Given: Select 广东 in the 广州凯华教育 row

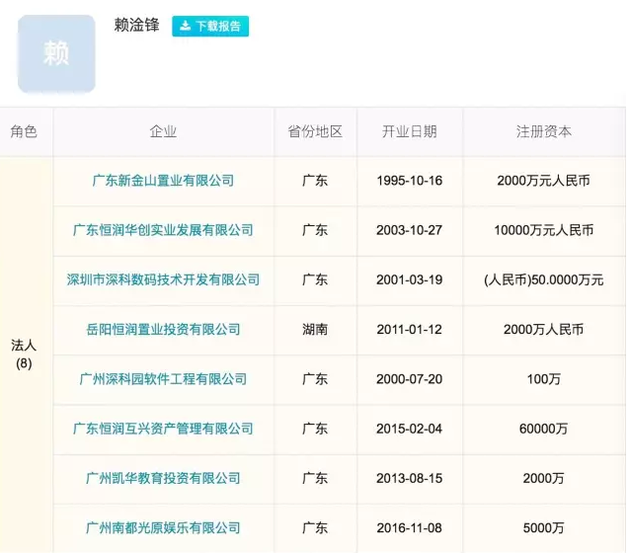Looking at the screenshot, I should pos(315,478).
